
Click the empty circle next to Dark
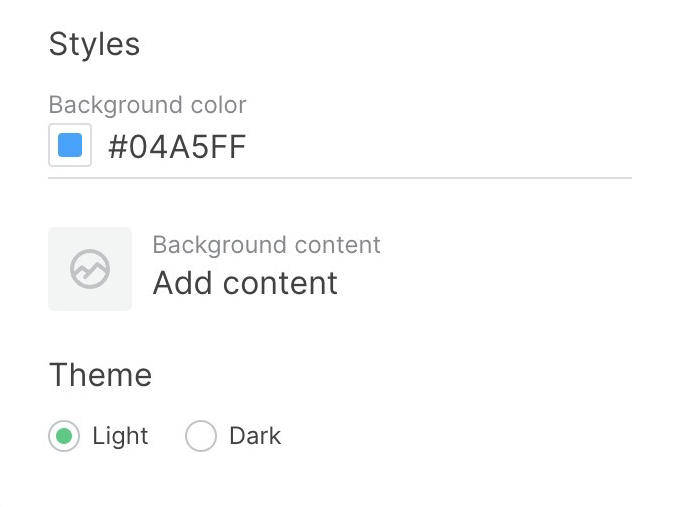point(201,437)
